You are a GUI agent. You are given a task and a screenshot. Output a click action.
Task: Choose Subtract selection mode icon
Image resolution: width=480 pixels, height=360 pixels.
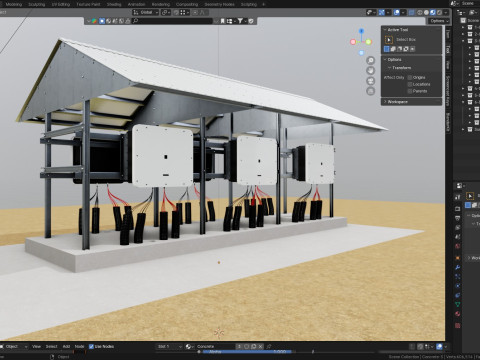pyautogui.click(x=399, y=49)
